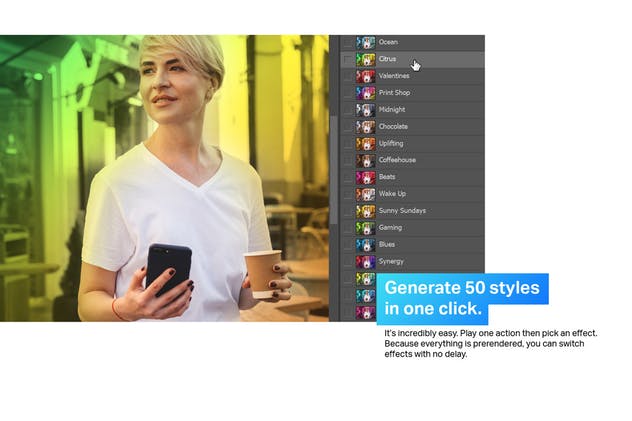Click the Valentines layer thumbnail icon
632x421 pixels.
point(366,76)
